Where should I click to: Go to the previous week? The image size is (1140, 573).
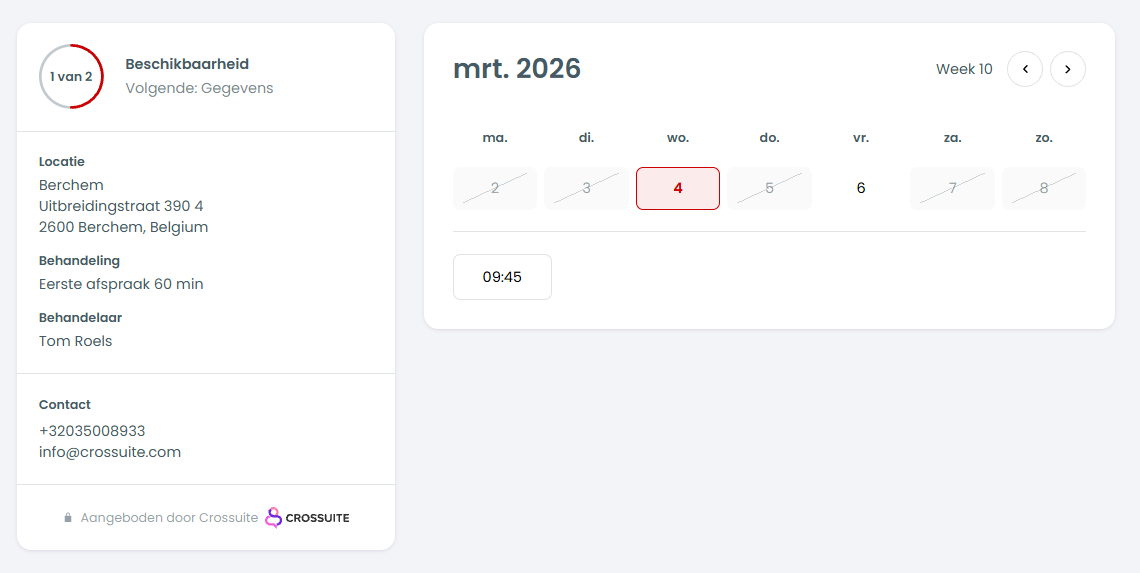pos(1025,69)
